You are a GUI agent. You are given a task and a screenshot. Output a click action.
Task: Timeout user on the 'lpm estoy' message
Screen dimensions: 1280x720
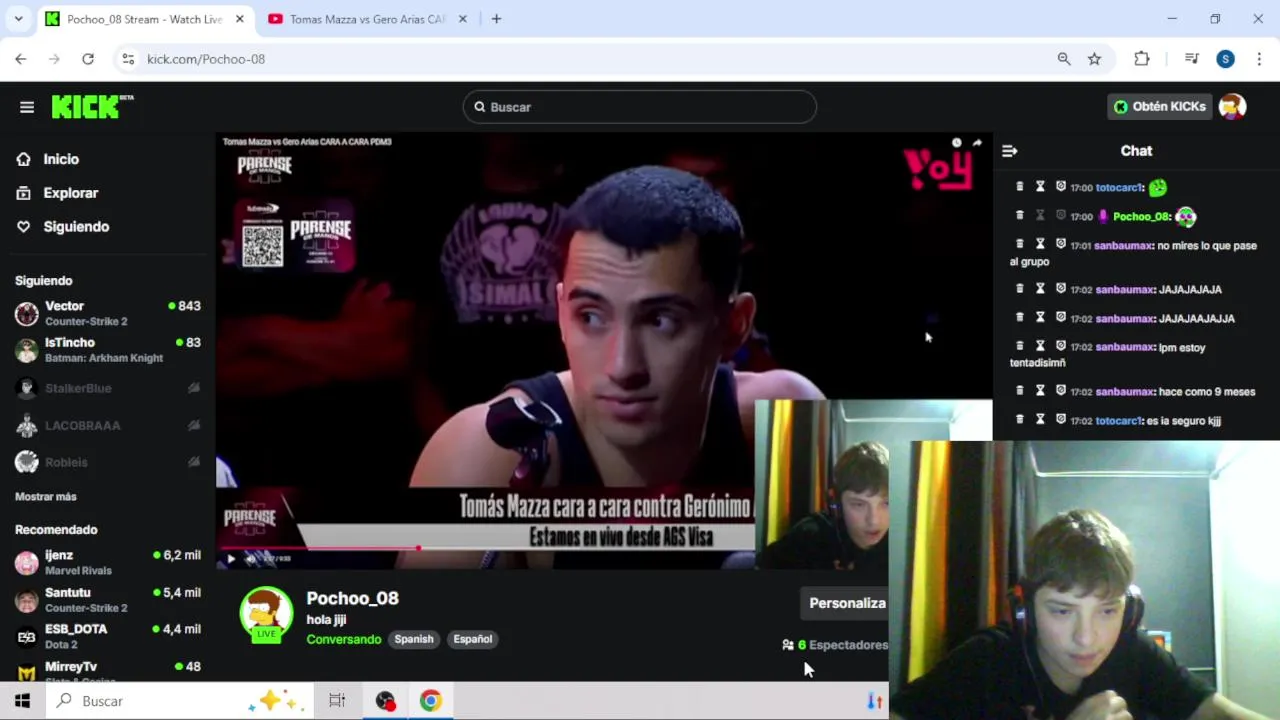coord(1040,347)
